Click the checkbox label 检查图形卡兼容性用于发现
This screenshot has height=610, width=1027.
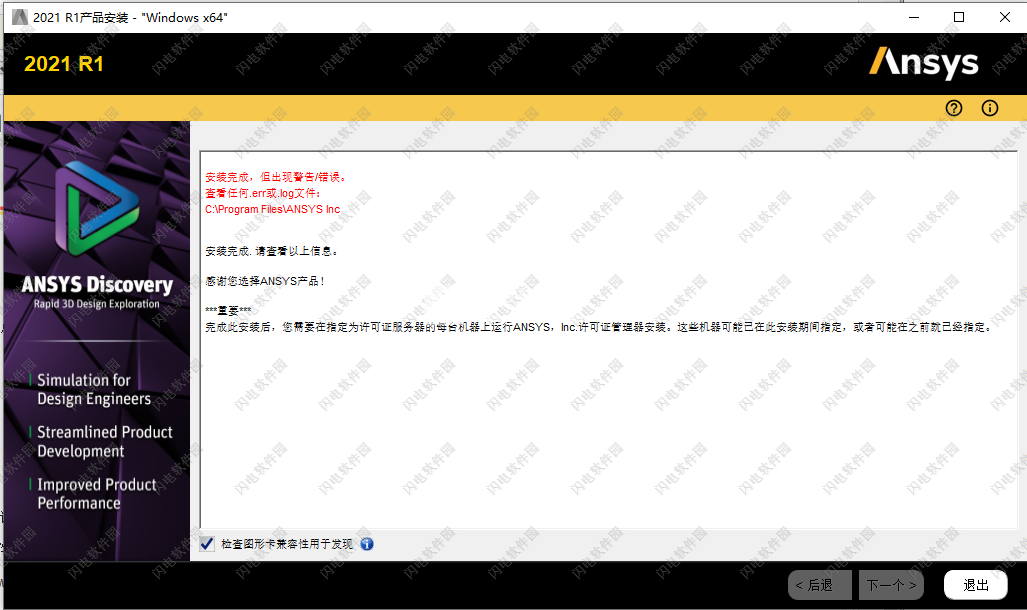tap(287, 544)
